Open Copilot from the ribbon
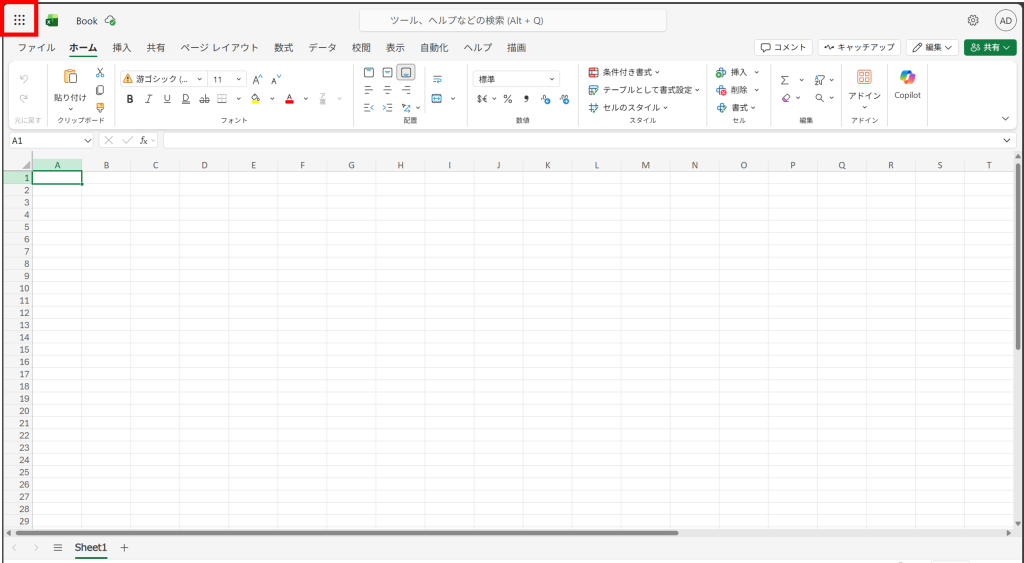The height and width of the screenshot is (563, 1024). (x=907, y=84)
